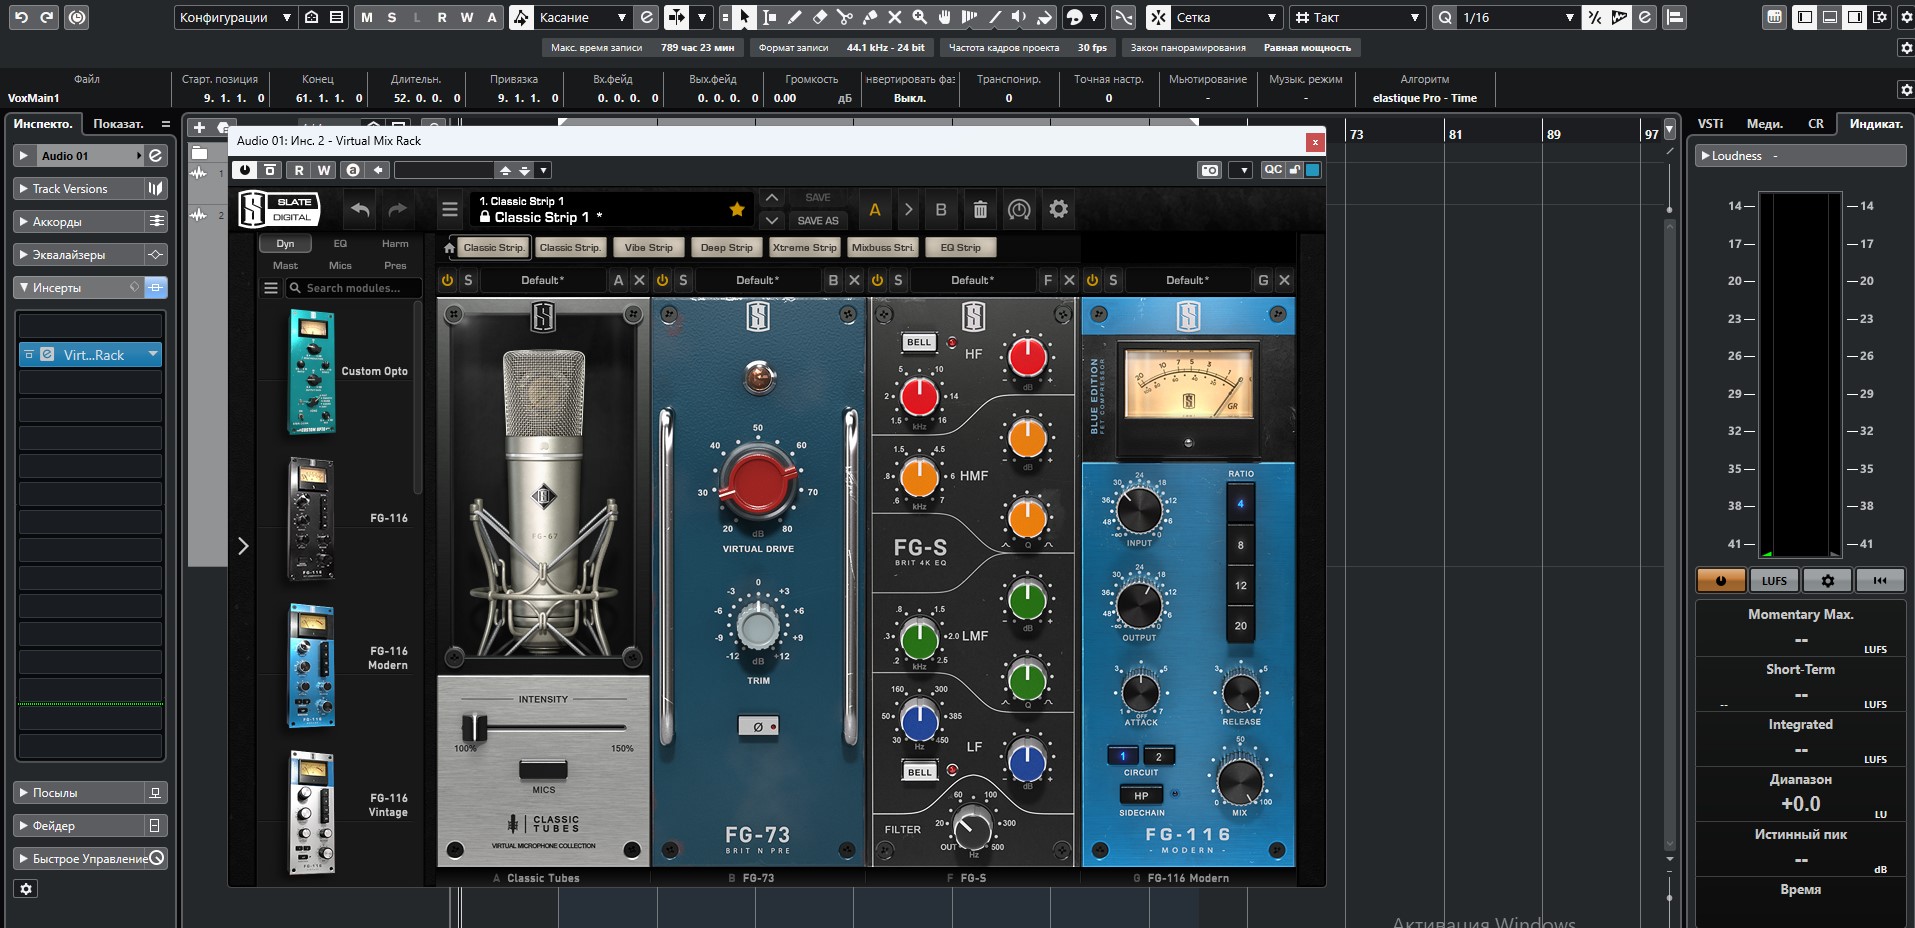Select the Mics module category tab
This screenshot has width=1915, height=928.
point(340,266)
